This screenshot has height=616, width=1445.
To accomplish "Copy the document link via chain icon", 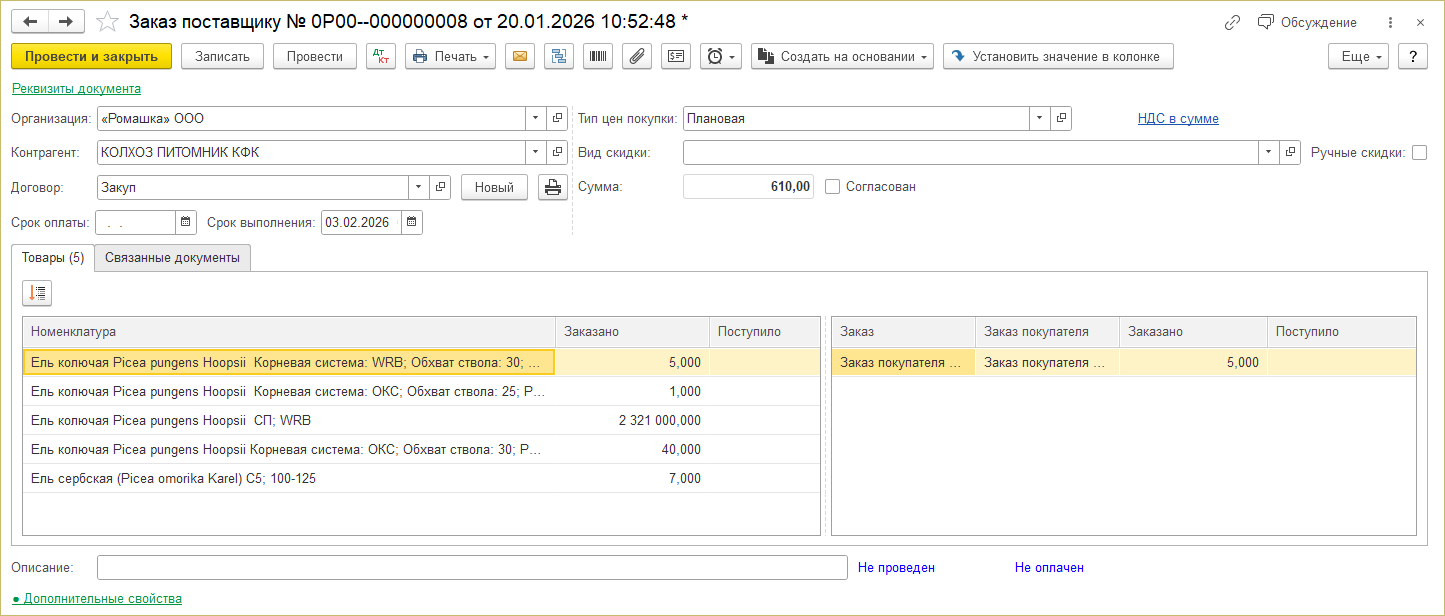I will [x=1232, y=22].
